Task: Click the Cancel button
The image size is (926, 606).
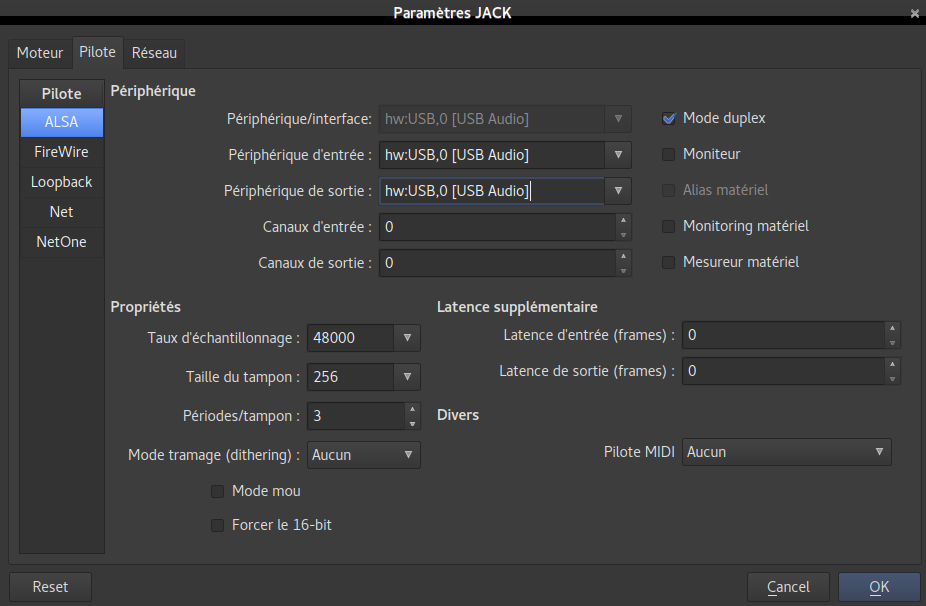Action: [x=788, y=587]
